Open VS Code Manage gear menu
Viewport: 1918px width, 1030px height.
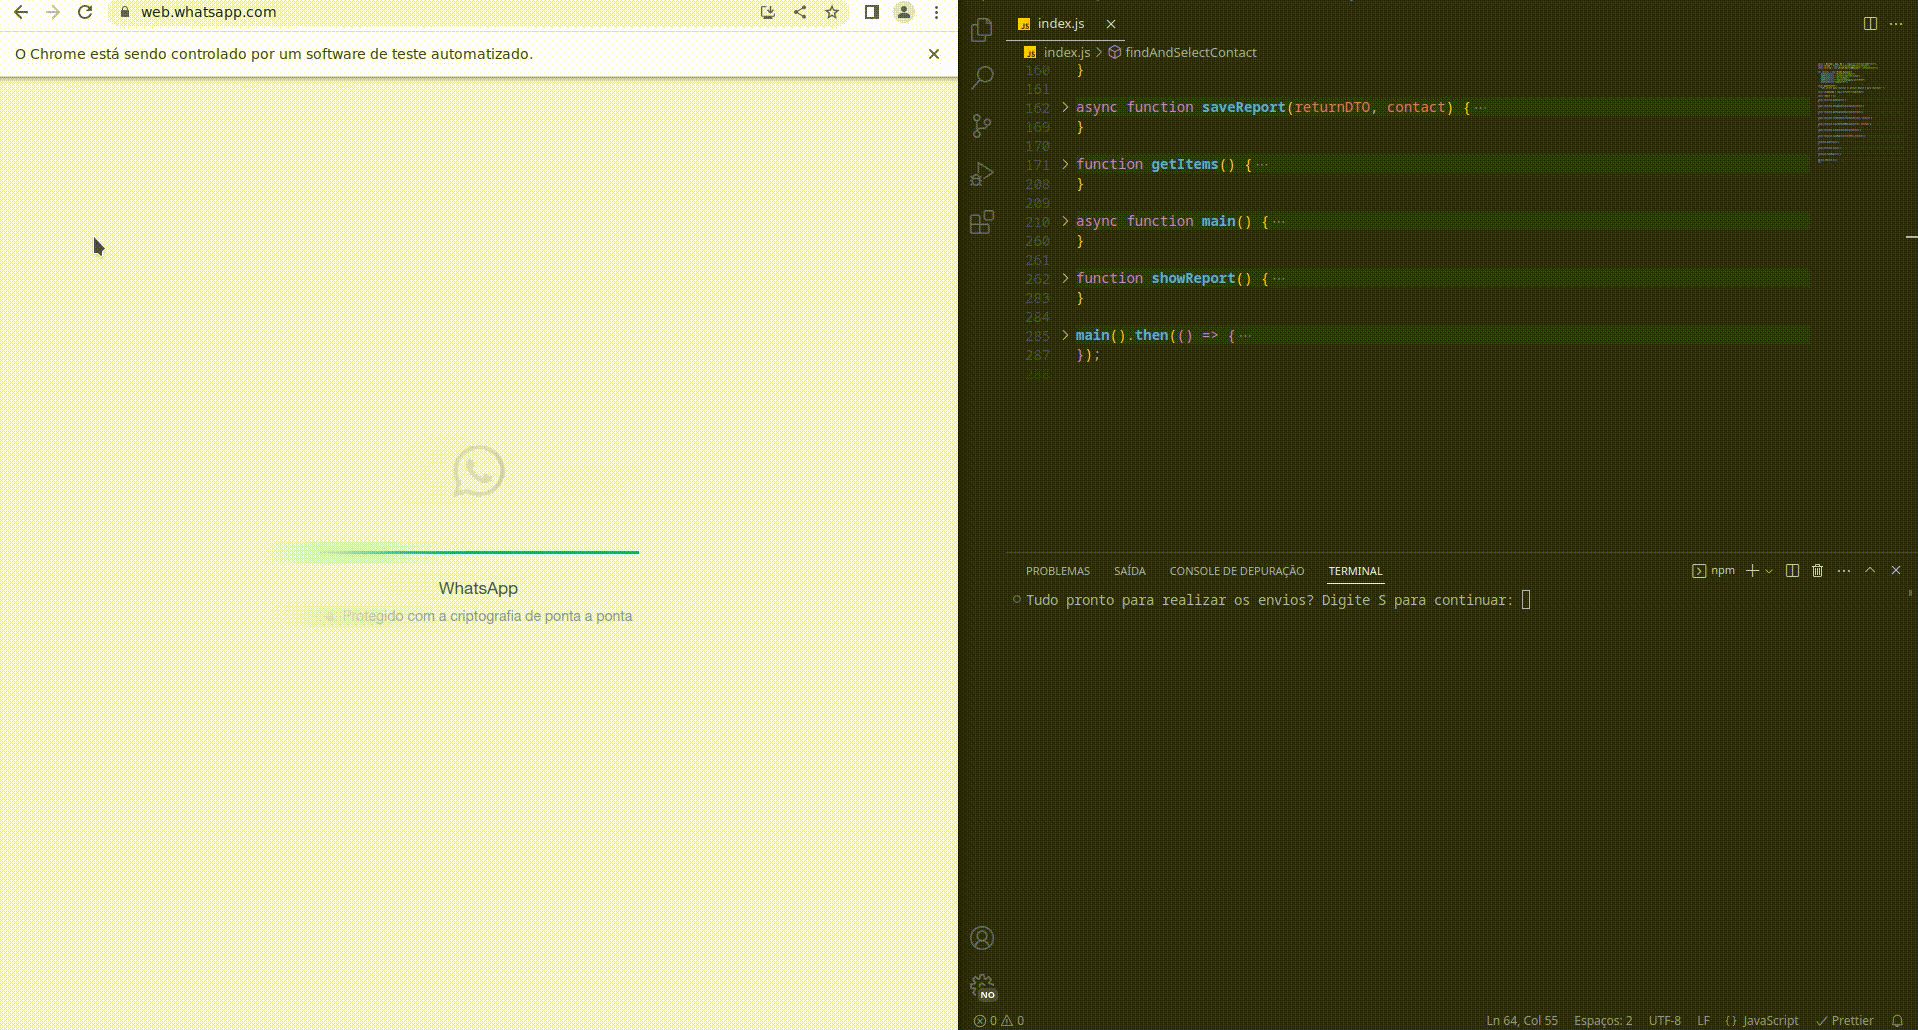point(982,986)
